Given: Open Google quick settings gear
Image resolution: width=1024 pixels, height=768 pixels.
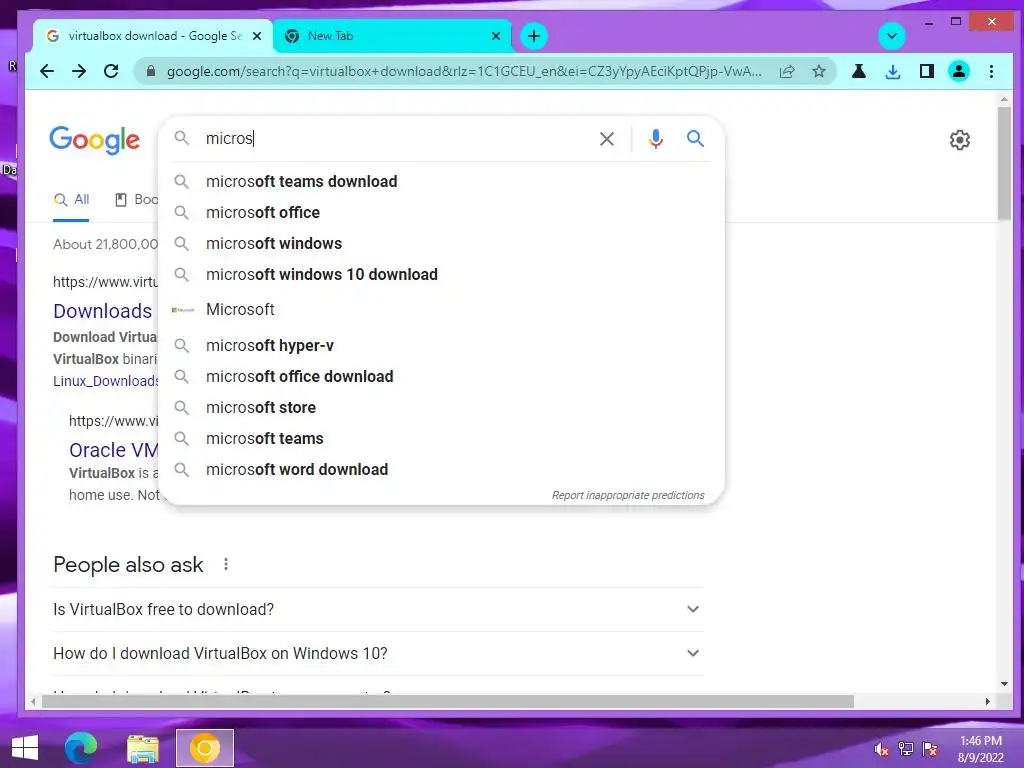Looking at the screenshot, I should [x=959, y=140].
